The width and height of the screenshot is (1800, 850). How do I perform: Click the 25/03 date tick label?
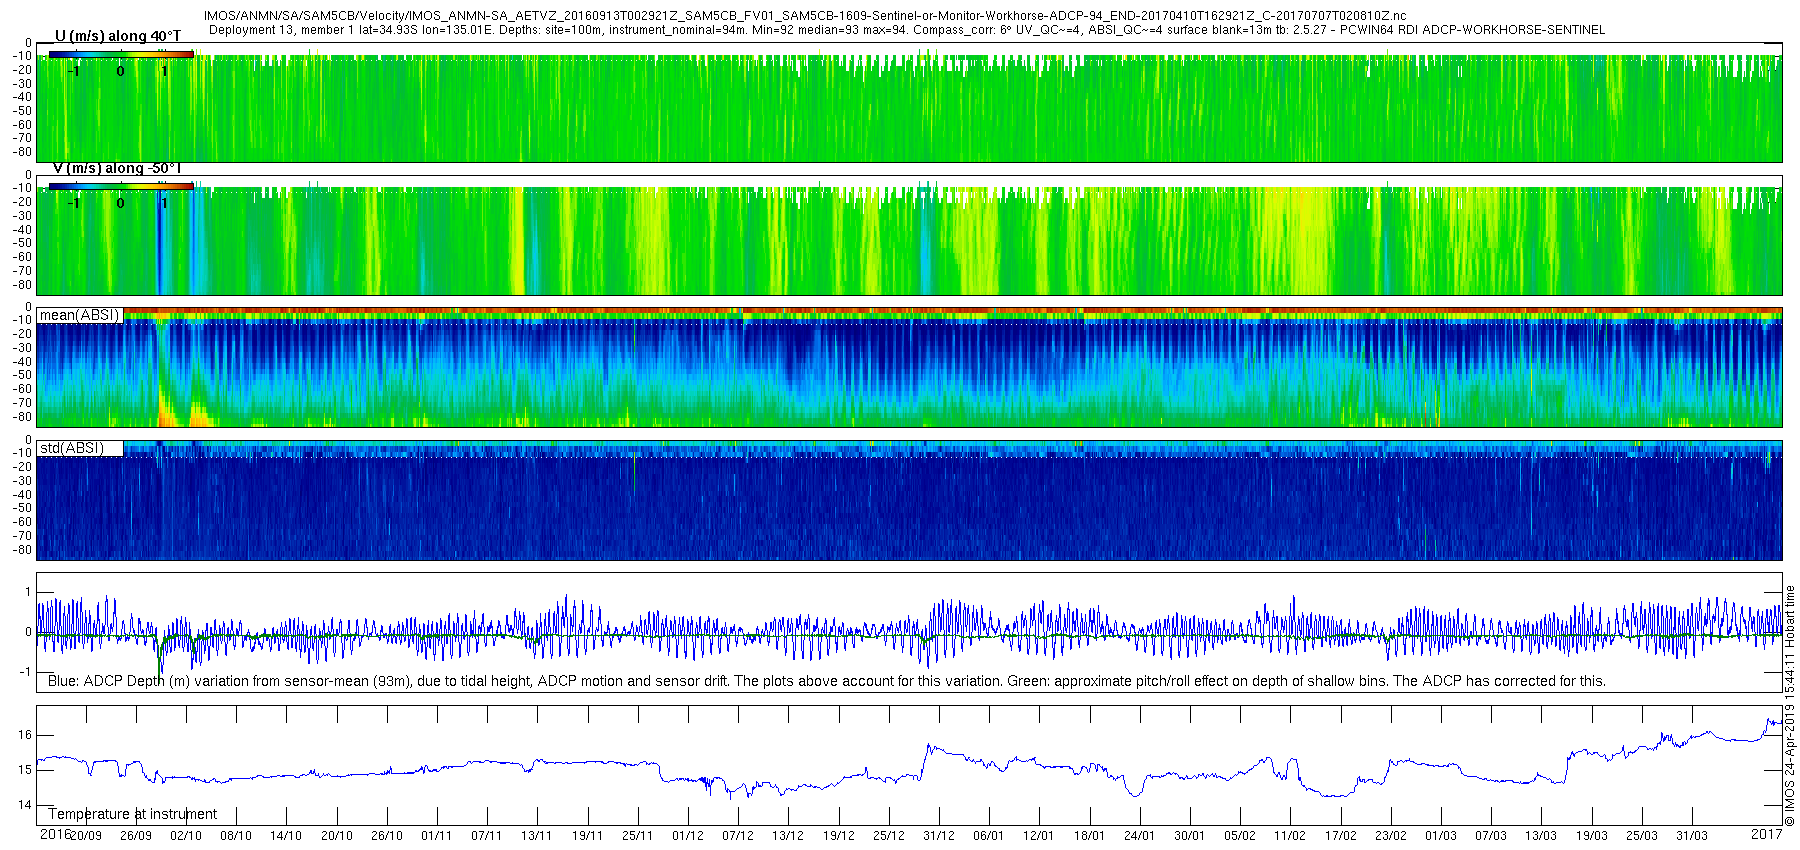(x=1641, y=836)
